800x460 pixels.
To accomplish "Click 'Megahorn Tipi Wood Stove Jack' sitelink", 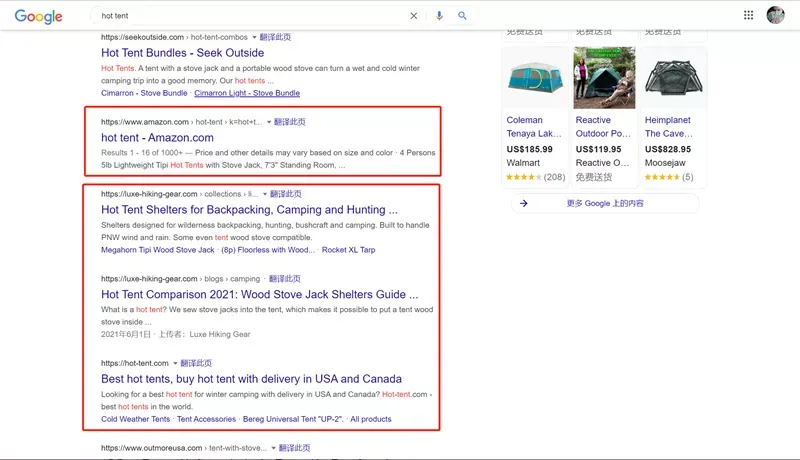I will (x=158, y=250).
